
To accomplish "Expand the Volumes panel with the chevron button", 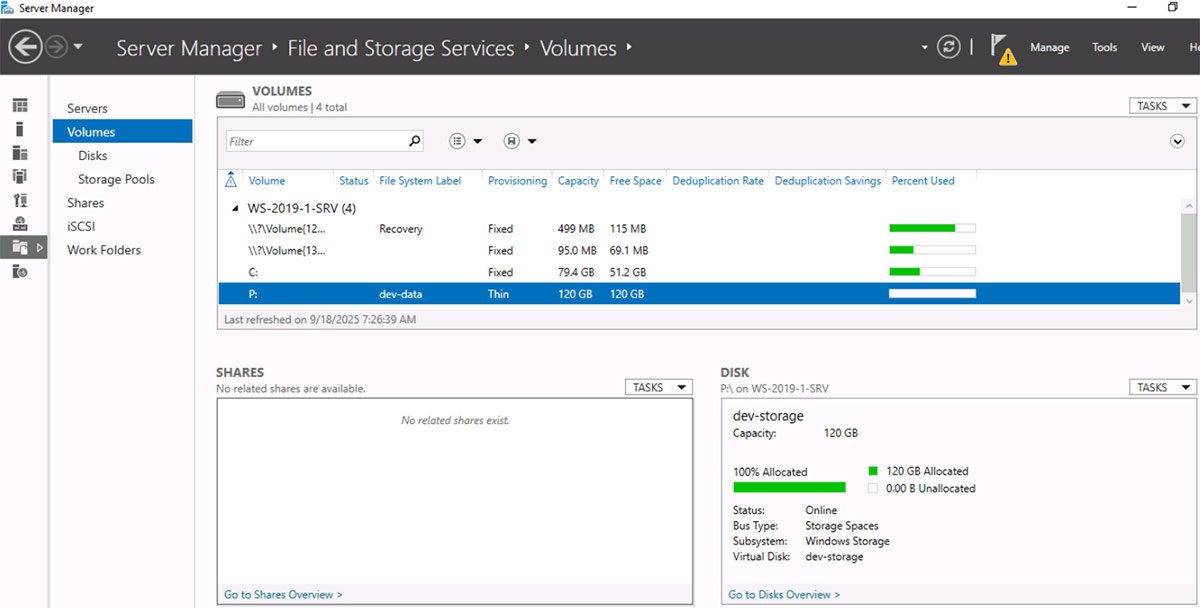I will (1177, 141).
